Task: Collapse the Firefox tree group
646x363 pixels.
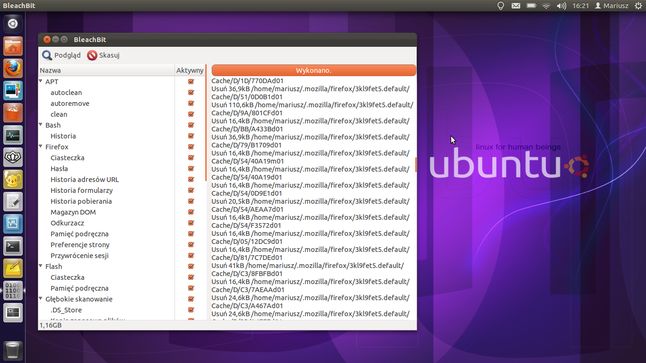Action: point(41,146)
